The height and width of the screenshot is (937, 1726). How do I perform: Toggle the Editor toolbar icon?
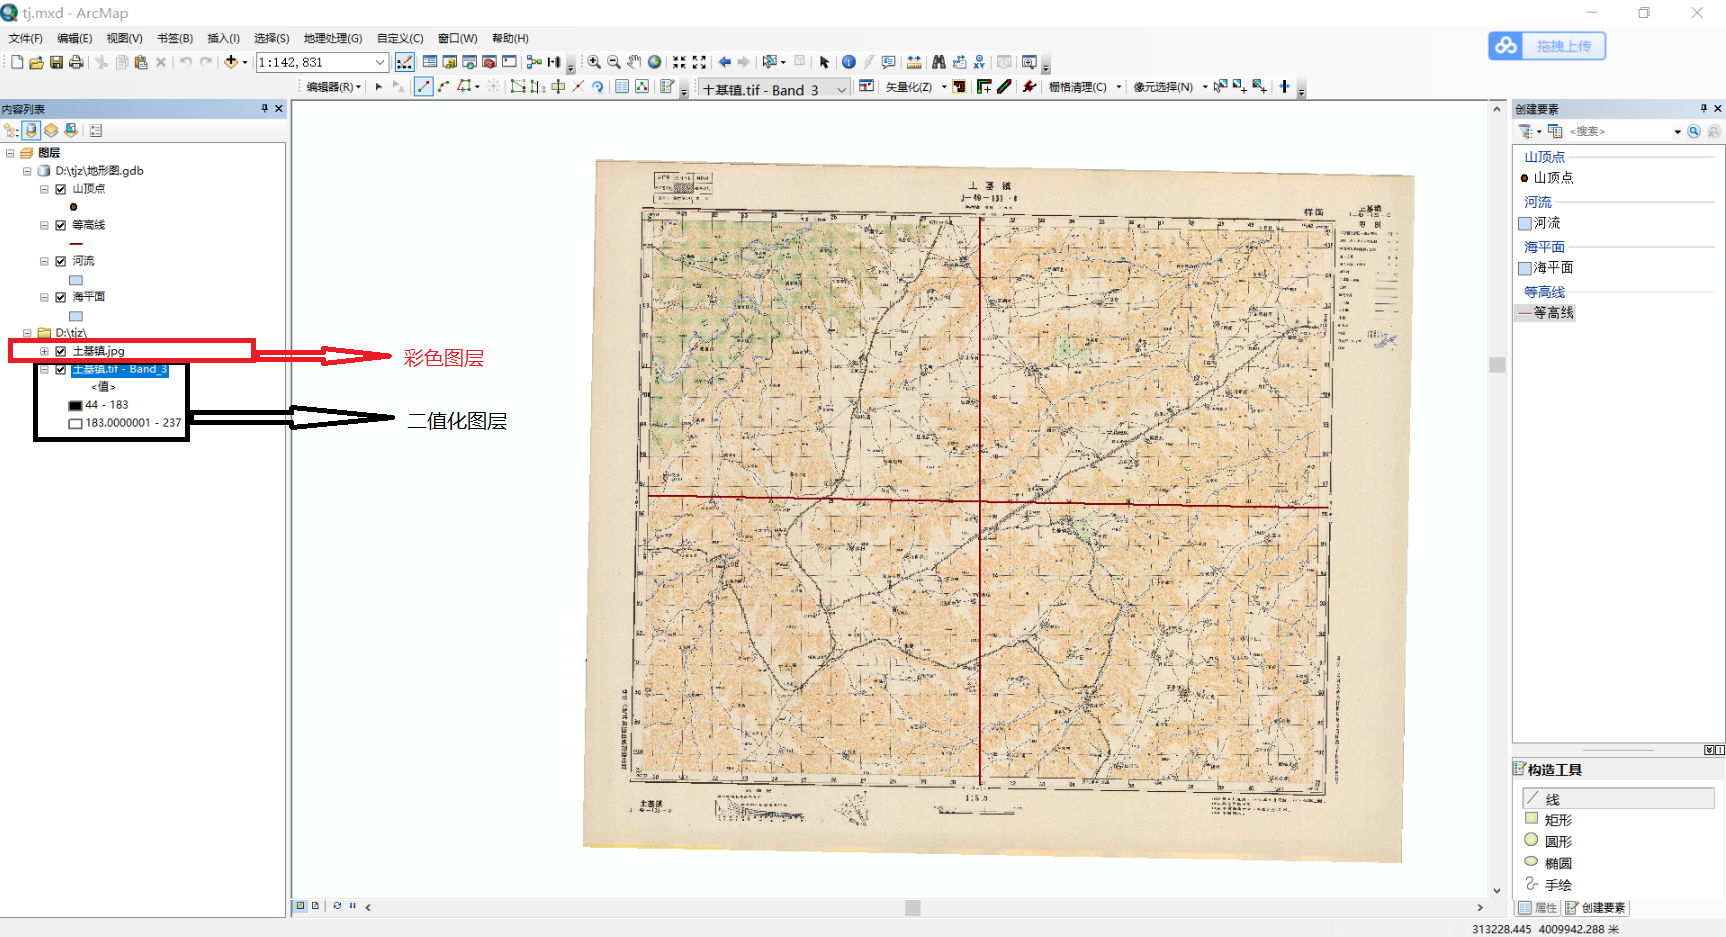pyautogui.click(x=404, y=62)
